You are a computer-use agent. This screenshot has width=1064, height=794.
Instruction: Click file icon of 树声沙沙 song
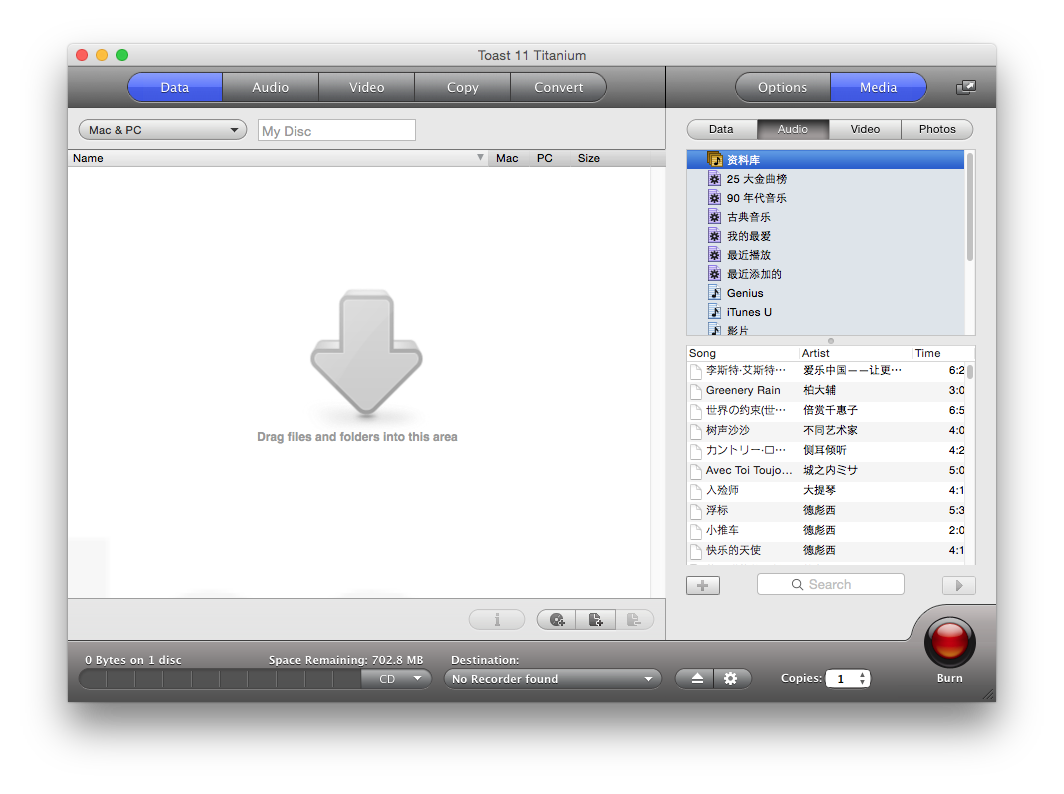(x=696, y=432)
